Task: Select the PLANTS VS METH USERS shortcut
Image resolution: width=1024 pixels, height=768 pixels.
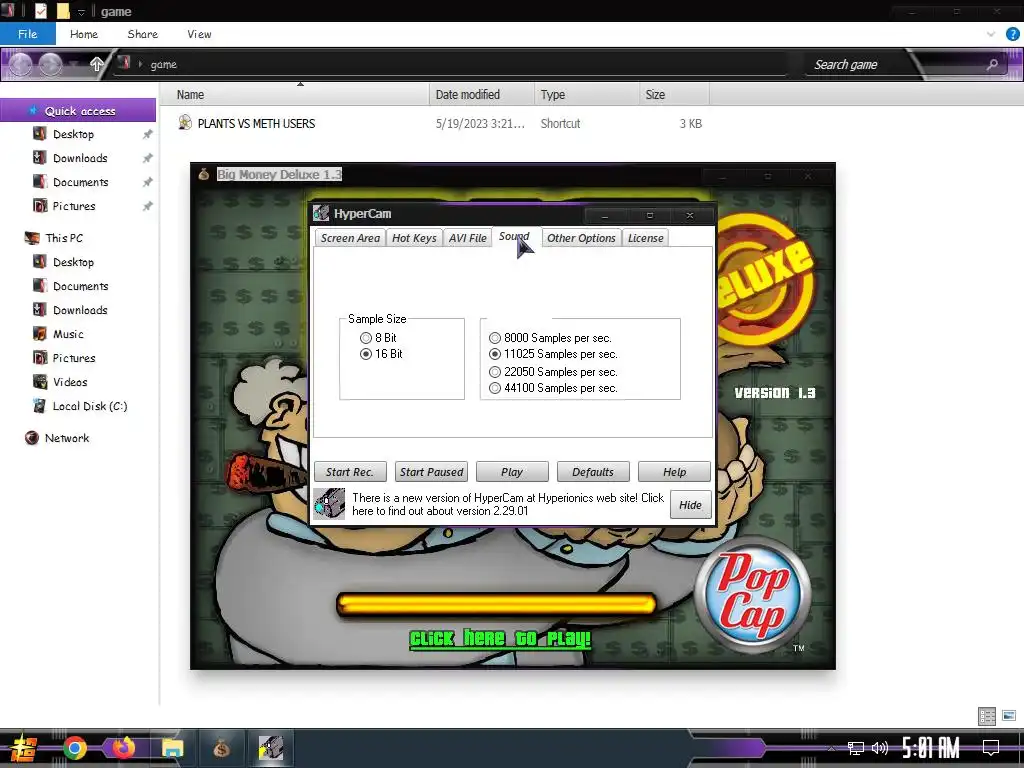Action: [x=256, y=123]
